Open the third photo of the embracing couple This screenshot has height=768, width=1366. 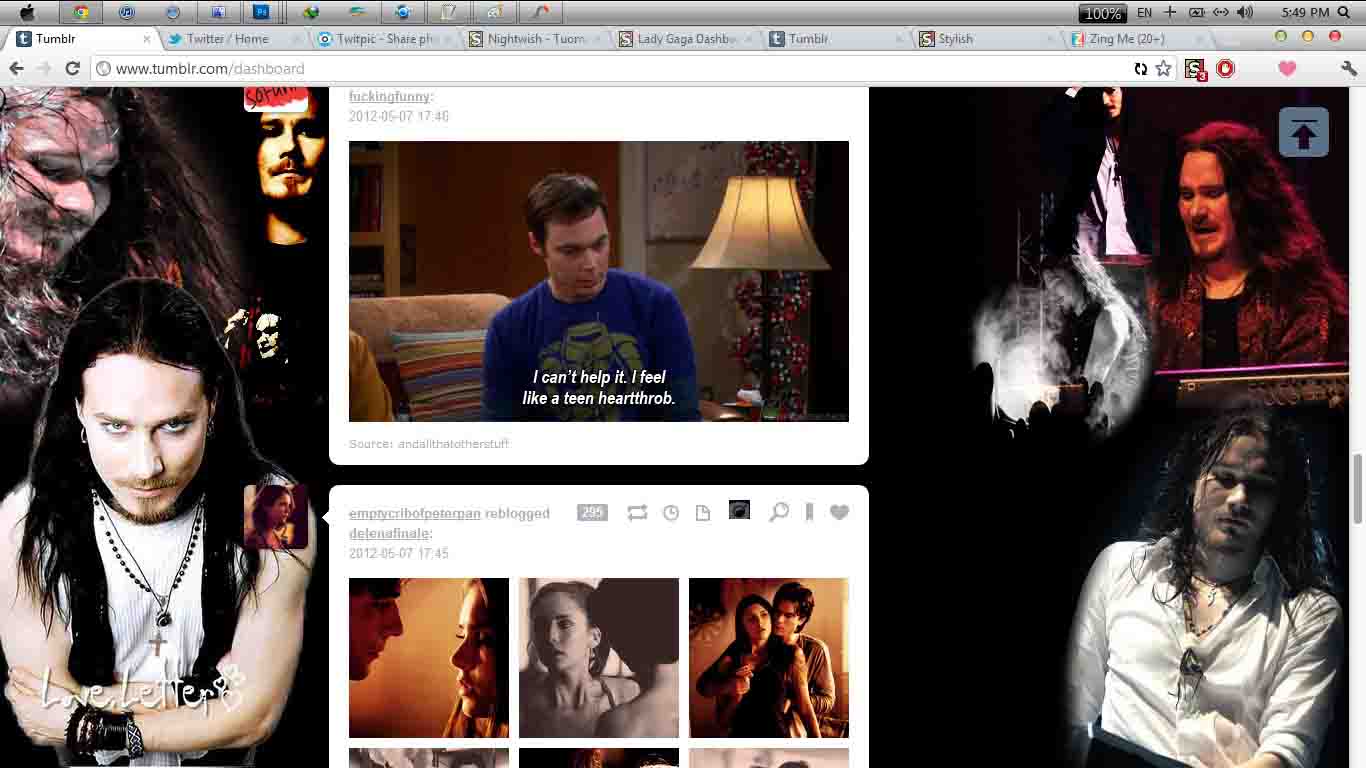[769, 658]
